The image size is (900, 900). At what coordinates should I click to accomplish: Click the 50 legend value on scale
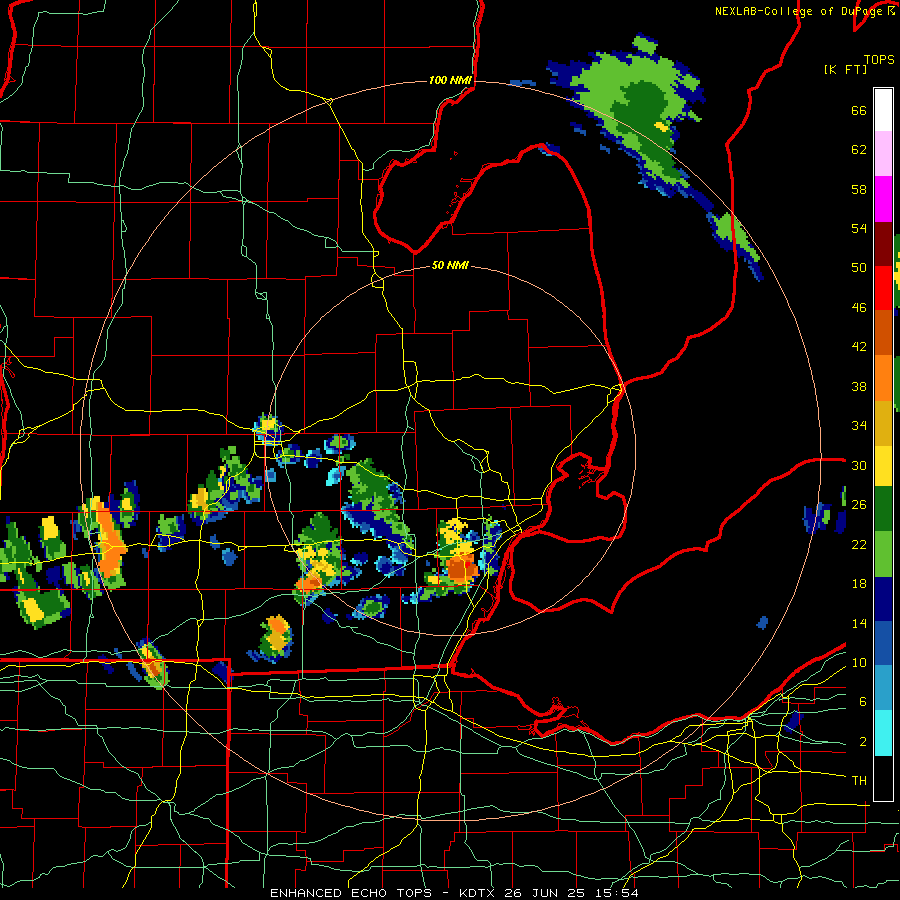click(x=859, y=268)
